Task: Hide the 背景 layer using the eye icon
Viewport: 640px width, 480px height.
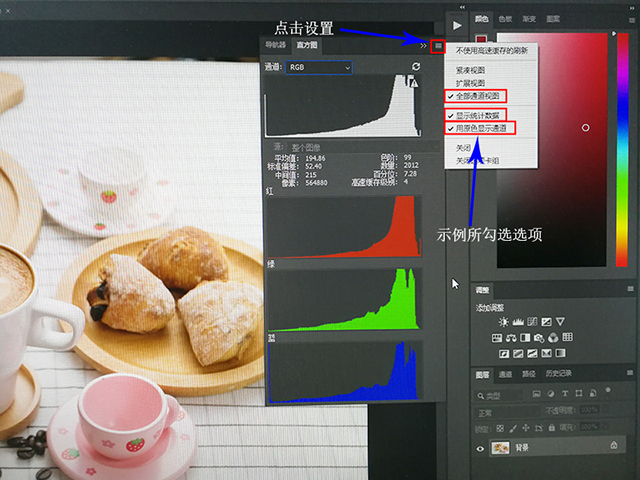Action: click(x=480, y=448)
